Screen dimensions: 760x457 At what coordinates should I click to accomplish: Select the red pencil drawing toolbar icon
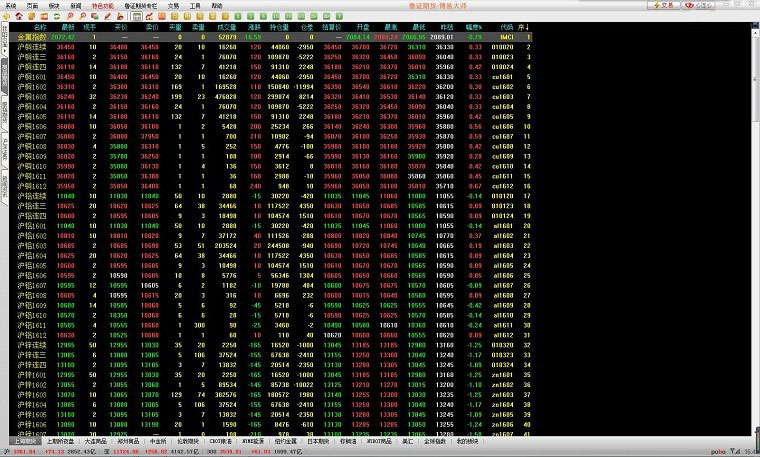coord(108,16)
